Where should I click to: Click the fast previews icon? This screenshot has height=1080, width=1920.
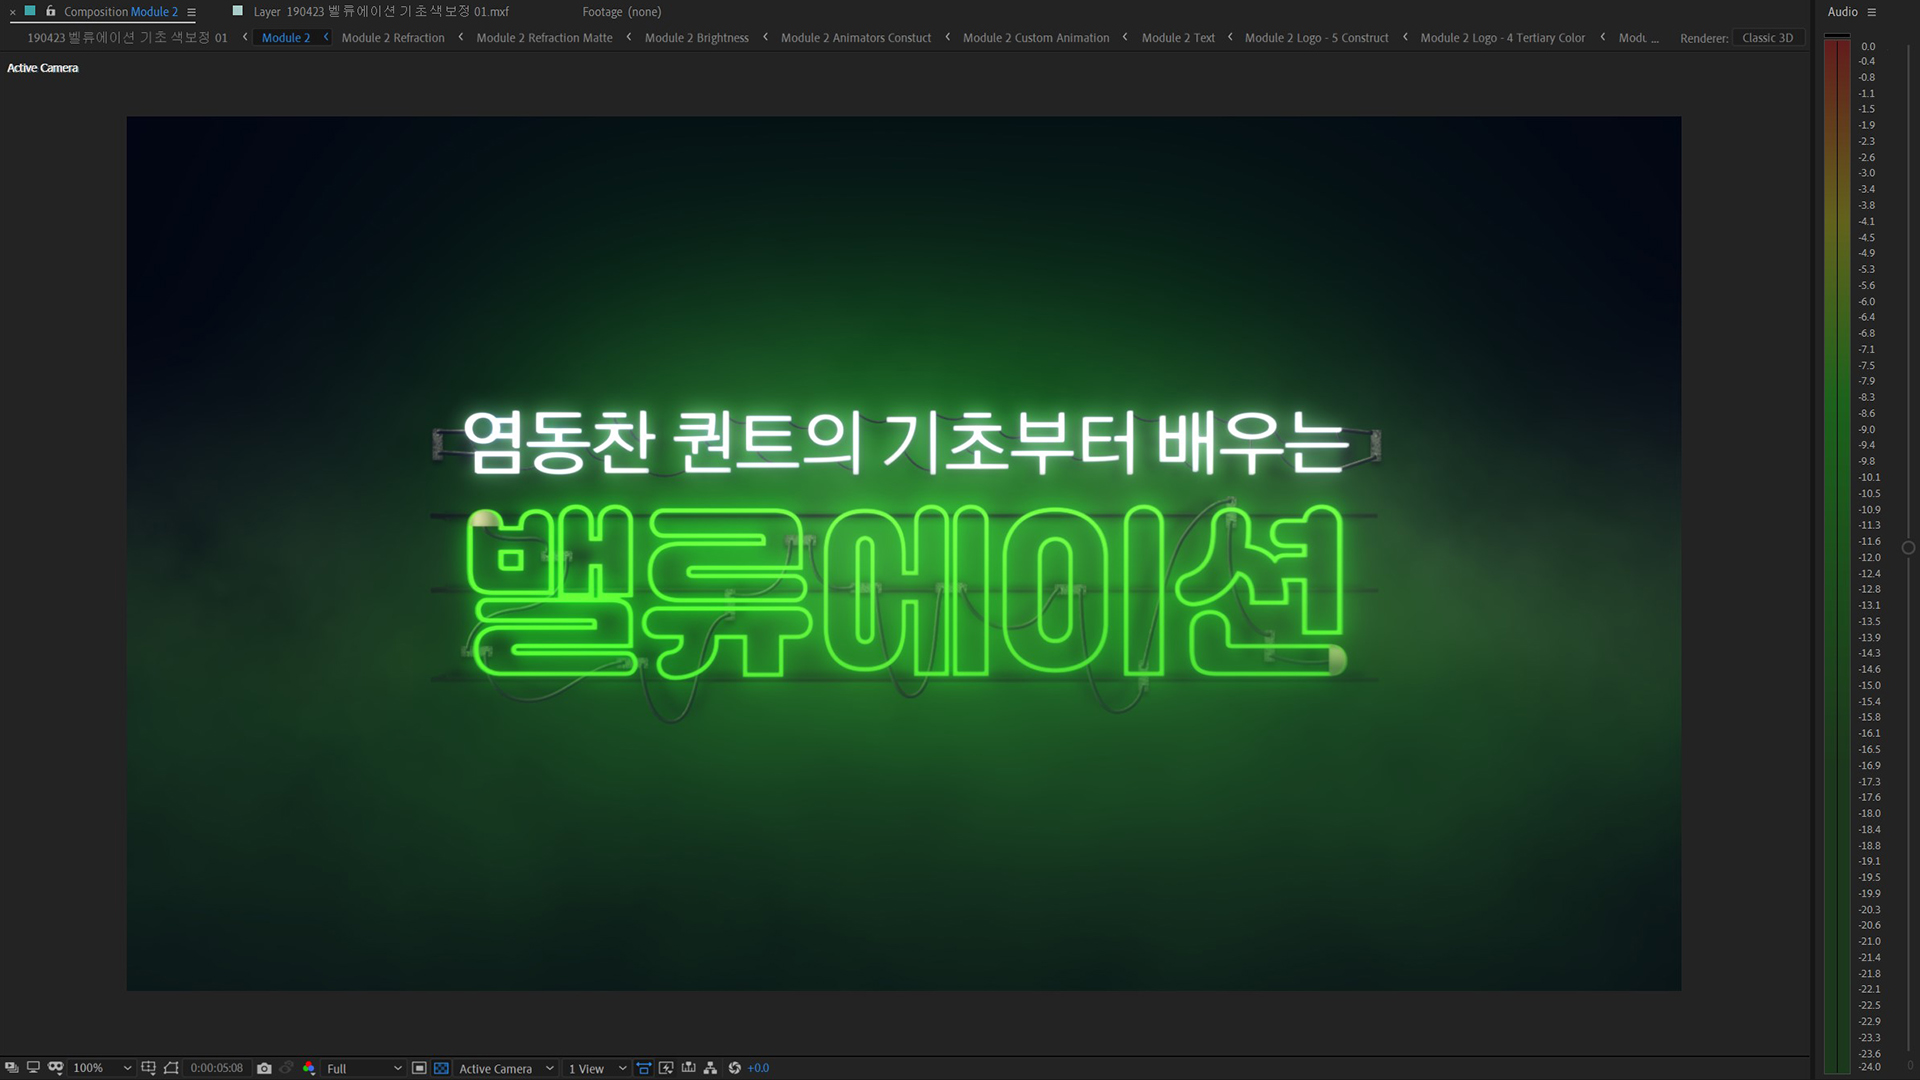[x=666, y=1068]
